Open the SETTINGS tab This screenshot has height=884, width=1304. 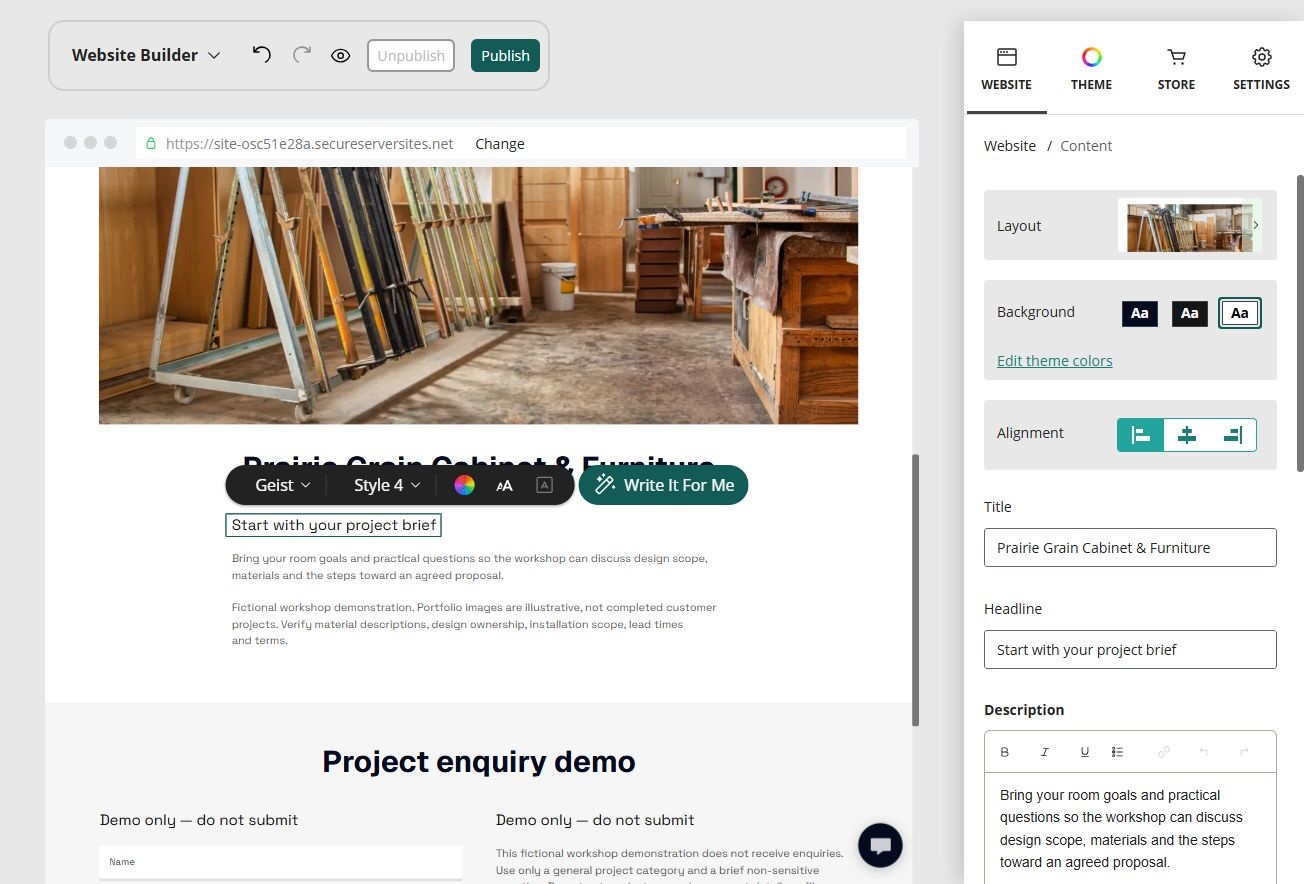point(1261,69)
